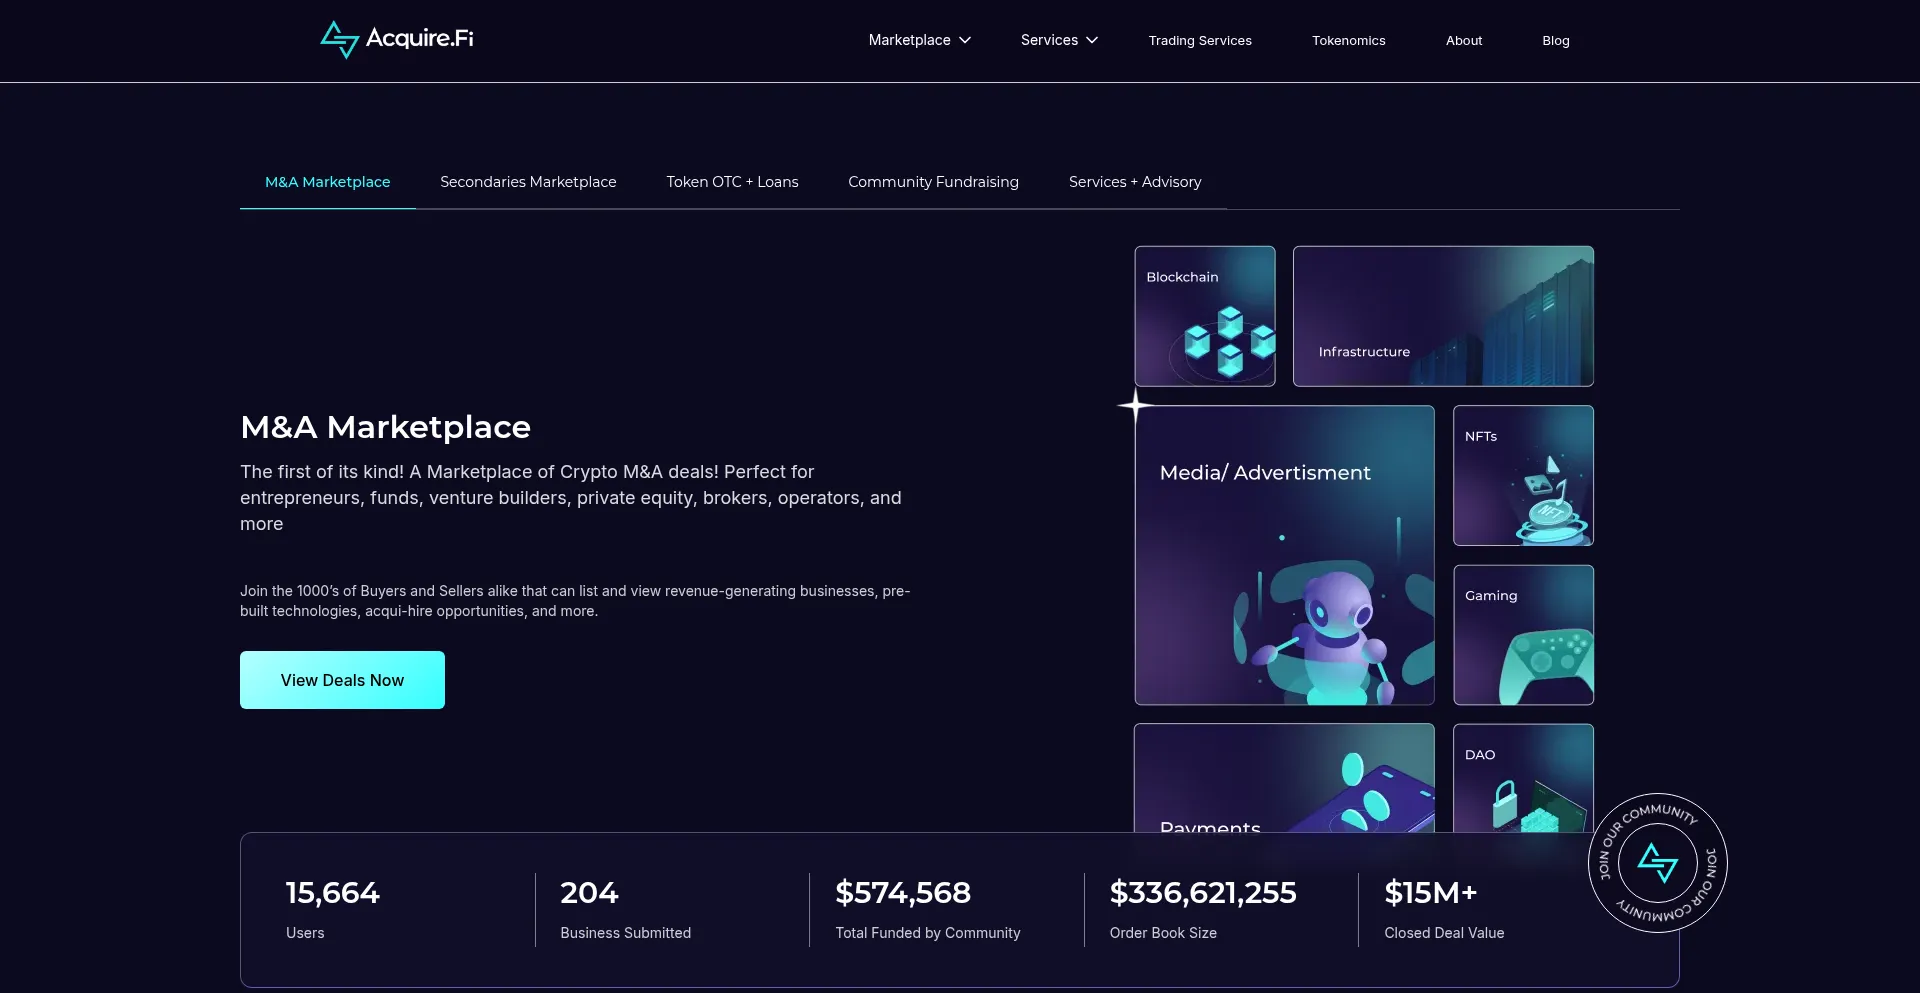Viewport: 1920px width, 993px height.
Task: Open the About page link
Action: (x=1464, y=41)
